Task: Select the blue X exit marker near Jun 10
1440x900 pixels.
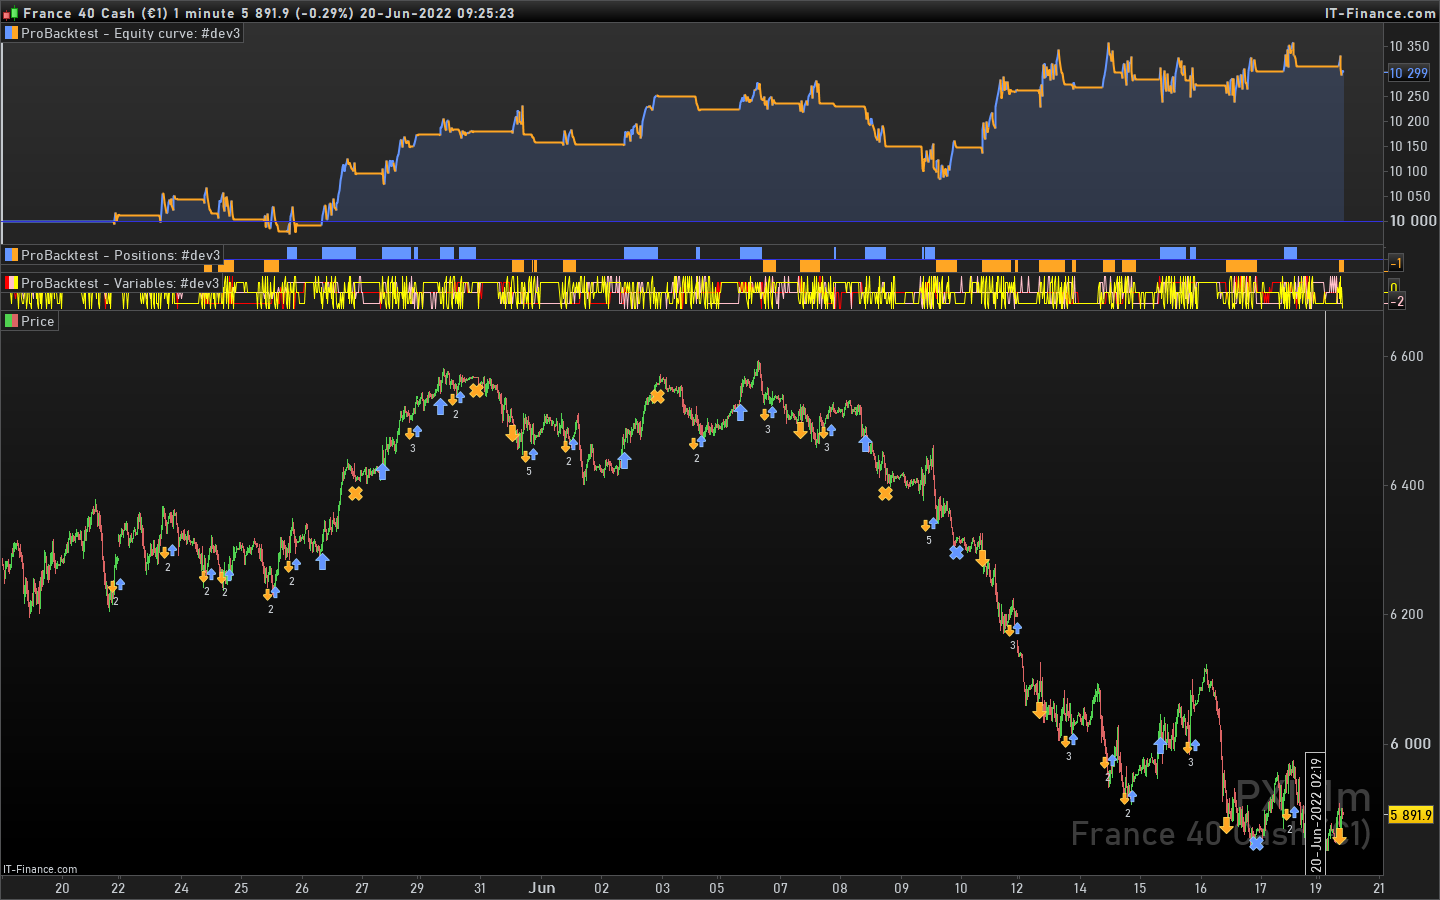Action: tap(956, 552)
